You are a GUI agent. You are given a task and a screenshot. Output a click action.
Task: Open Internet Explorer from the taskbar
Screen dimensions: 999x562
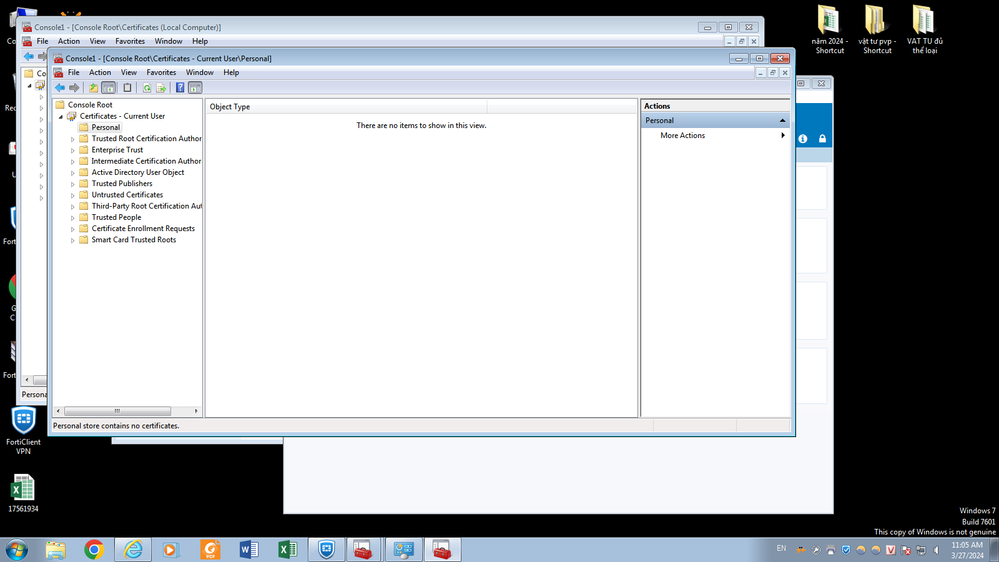click(133, 549)
